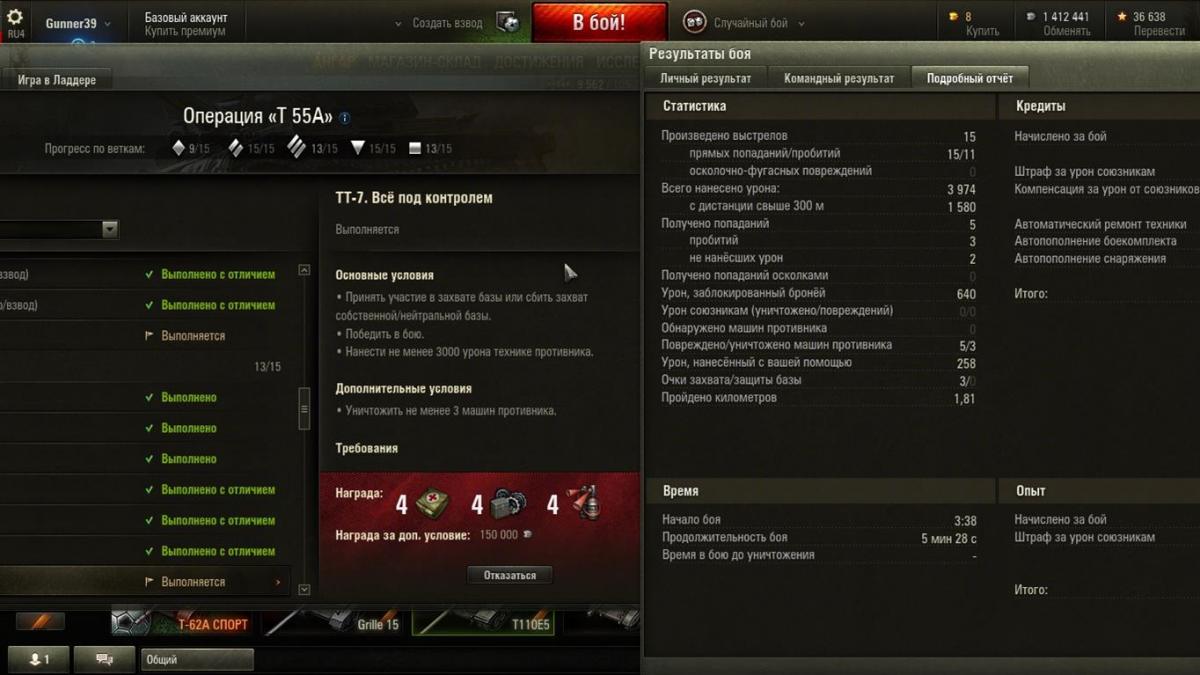Click the info icon after Операция «Т 55А»

345,117
